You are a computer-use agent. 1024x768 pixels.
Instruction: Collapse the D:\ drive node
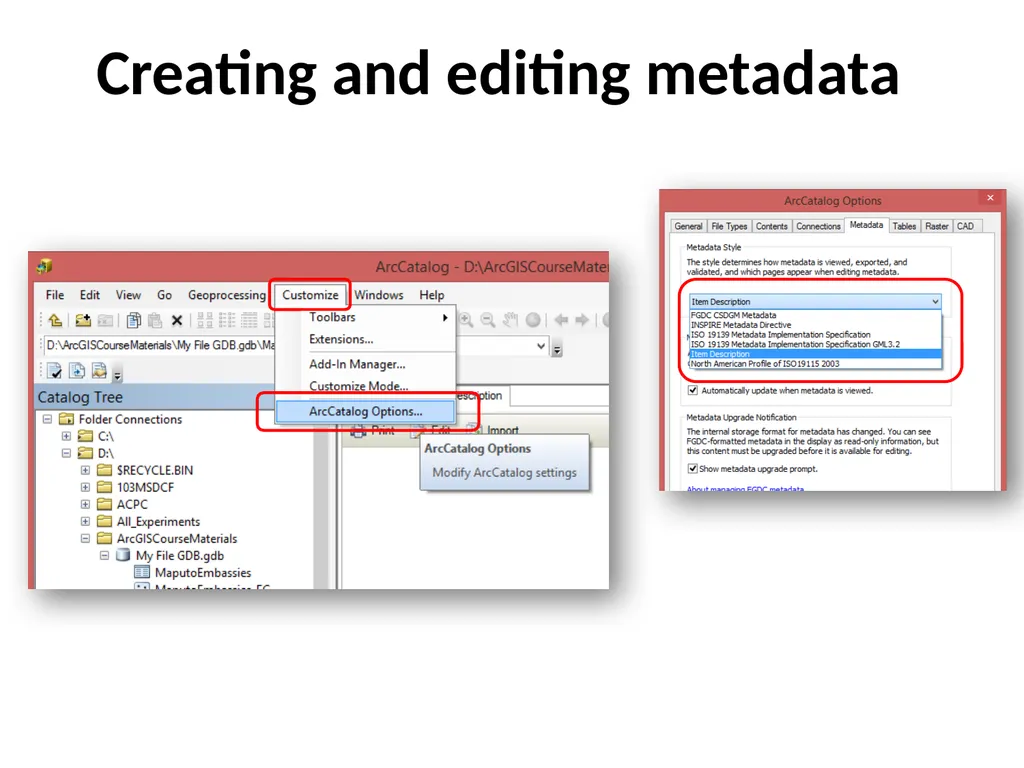tap(66, 453)
